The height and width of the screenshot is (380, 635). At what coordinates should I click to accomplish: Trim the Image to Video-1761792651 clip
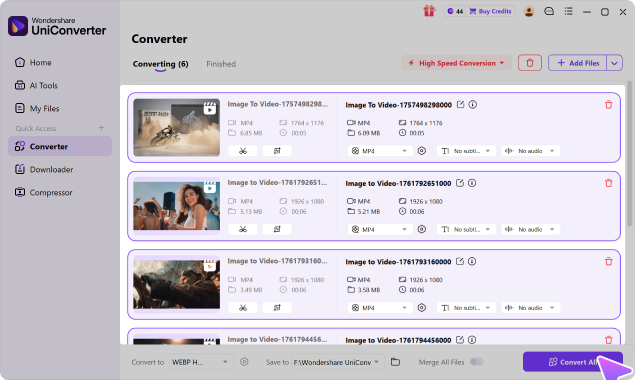243,229
